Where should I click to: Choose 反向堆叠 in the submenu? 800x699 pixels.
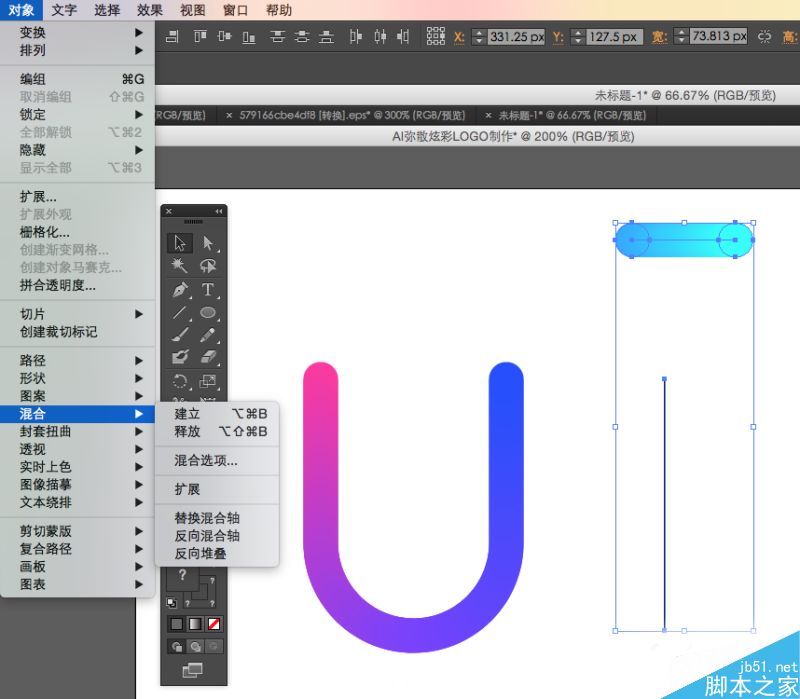217,554
